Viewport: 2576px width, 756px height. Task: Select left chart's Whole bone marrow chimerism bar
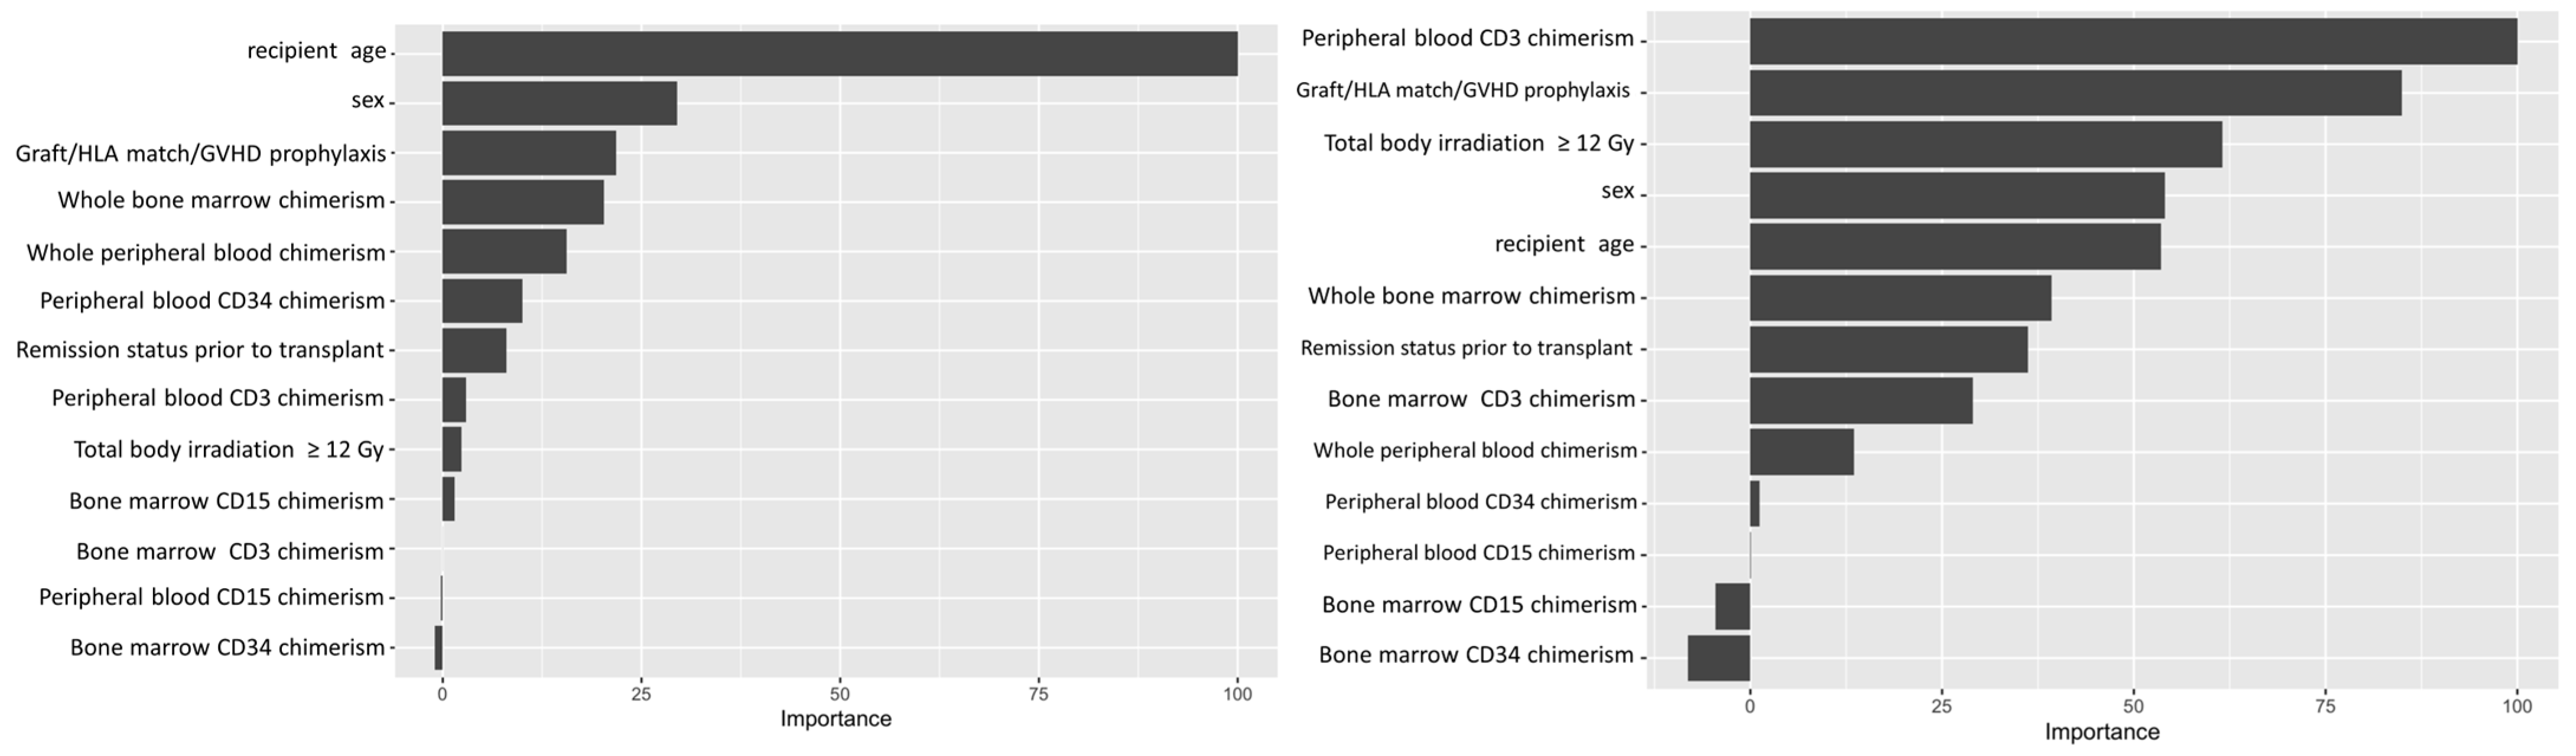(x=522, y=202)
